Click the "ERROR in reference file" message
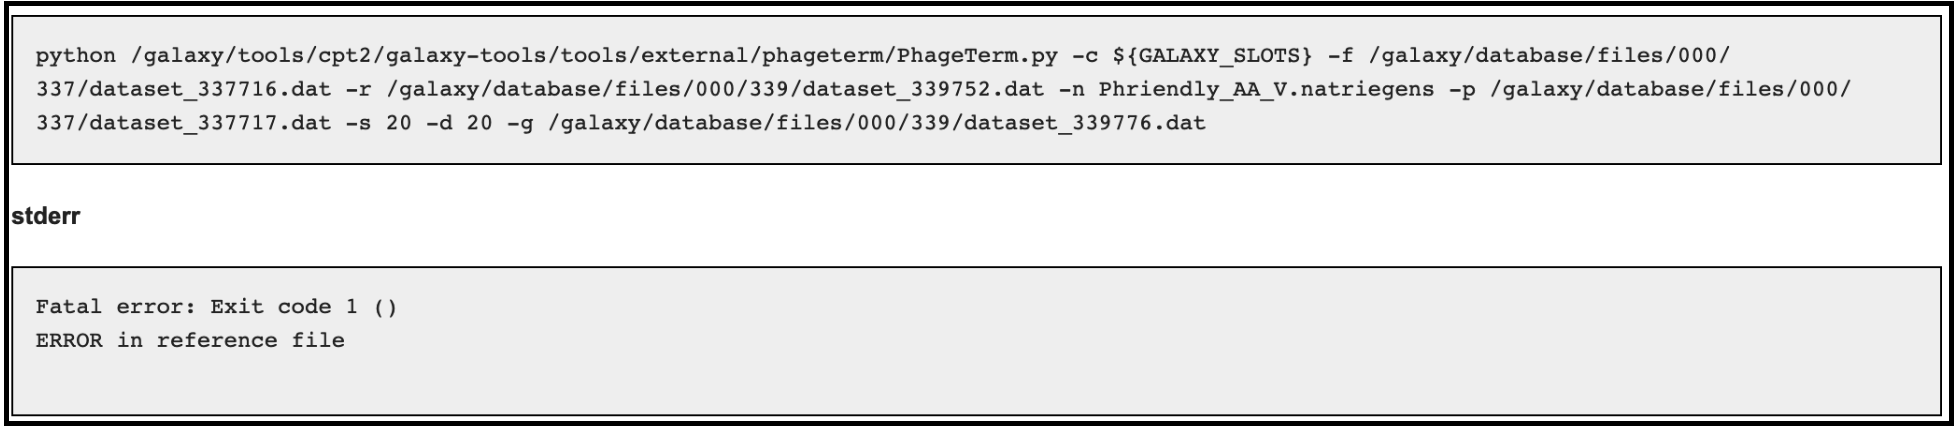This screenshot has height=430, width=1956. (190, 341)
